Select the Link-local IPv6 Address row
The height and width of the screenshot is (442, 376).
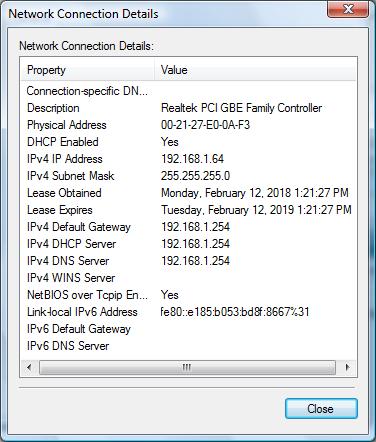[189, 312]
